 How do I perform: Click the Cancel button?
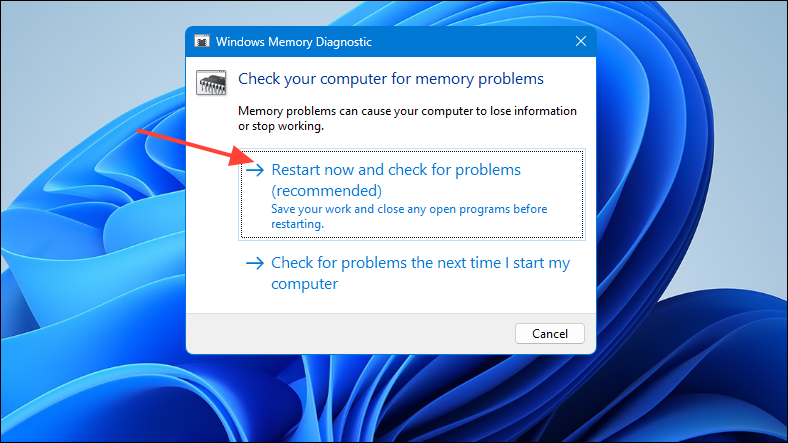(550, 334)
